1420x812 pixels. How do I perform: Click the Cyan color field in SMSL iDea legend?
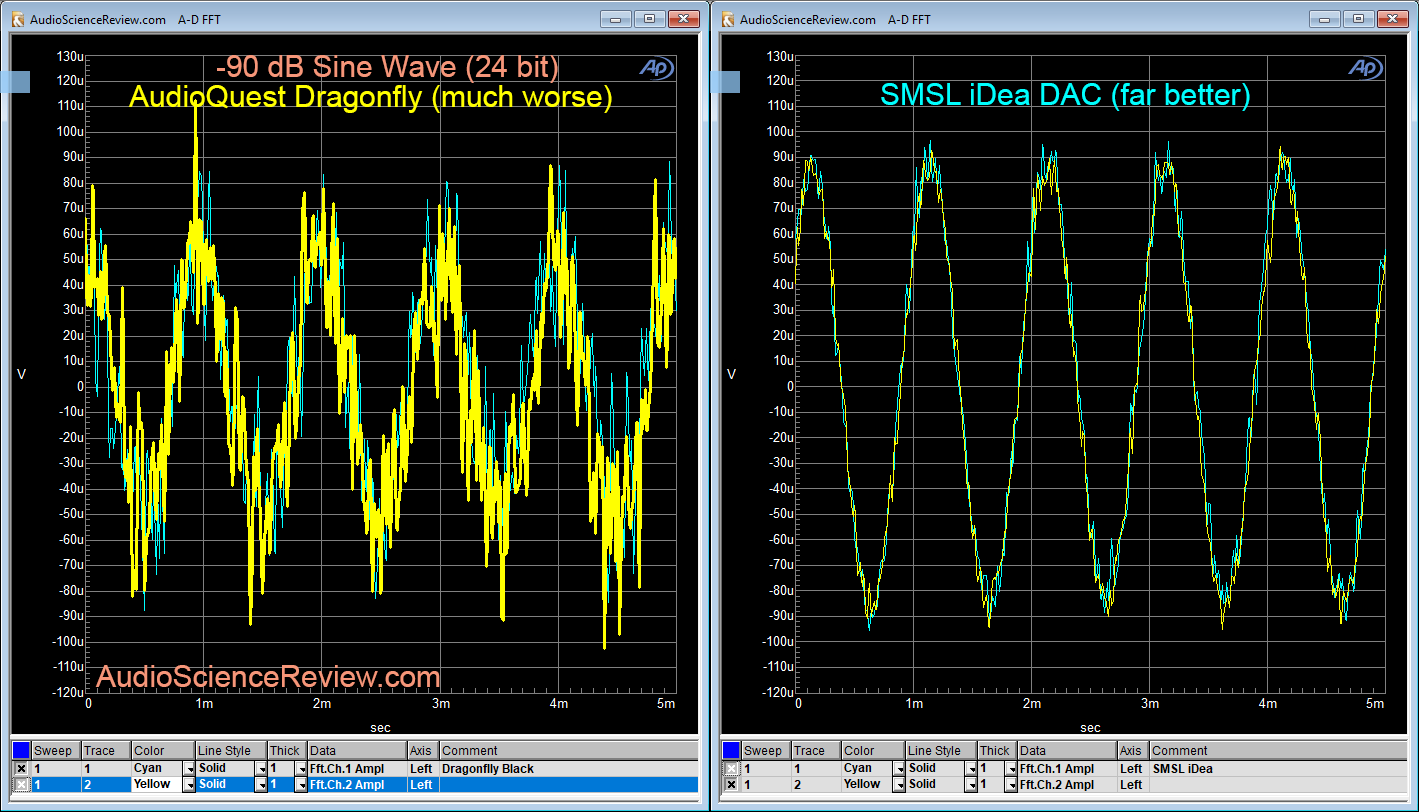coord(866,769)
